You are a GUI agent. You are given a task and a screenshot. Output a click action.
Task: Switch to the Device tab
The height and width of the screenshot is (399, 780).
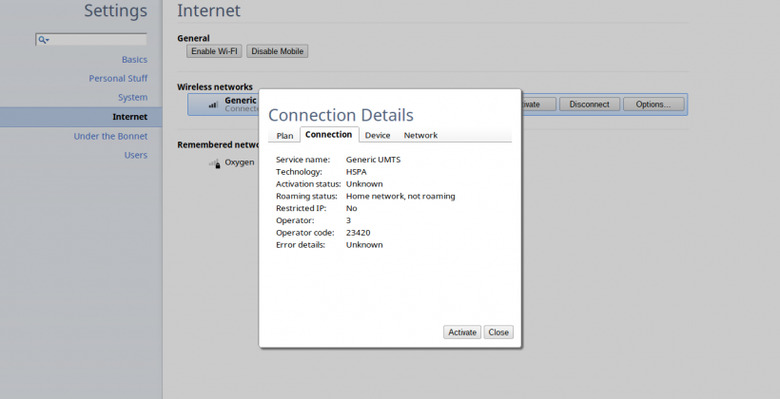tap(377, 135)
